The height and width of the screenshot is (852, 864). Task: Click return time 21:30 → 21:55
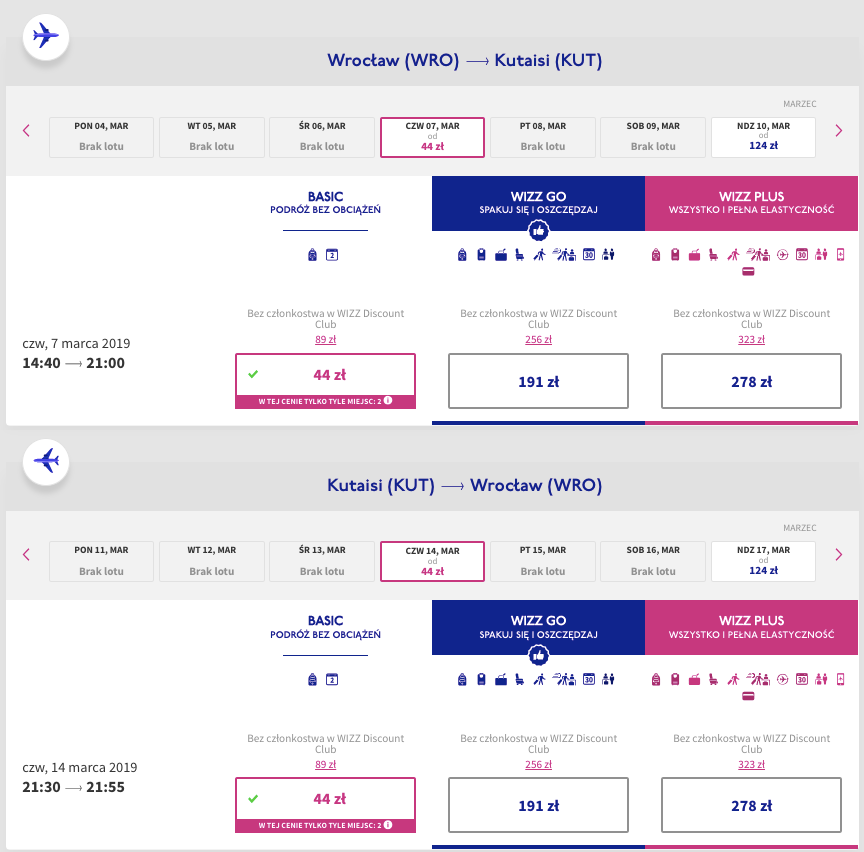tap(73, 787)
